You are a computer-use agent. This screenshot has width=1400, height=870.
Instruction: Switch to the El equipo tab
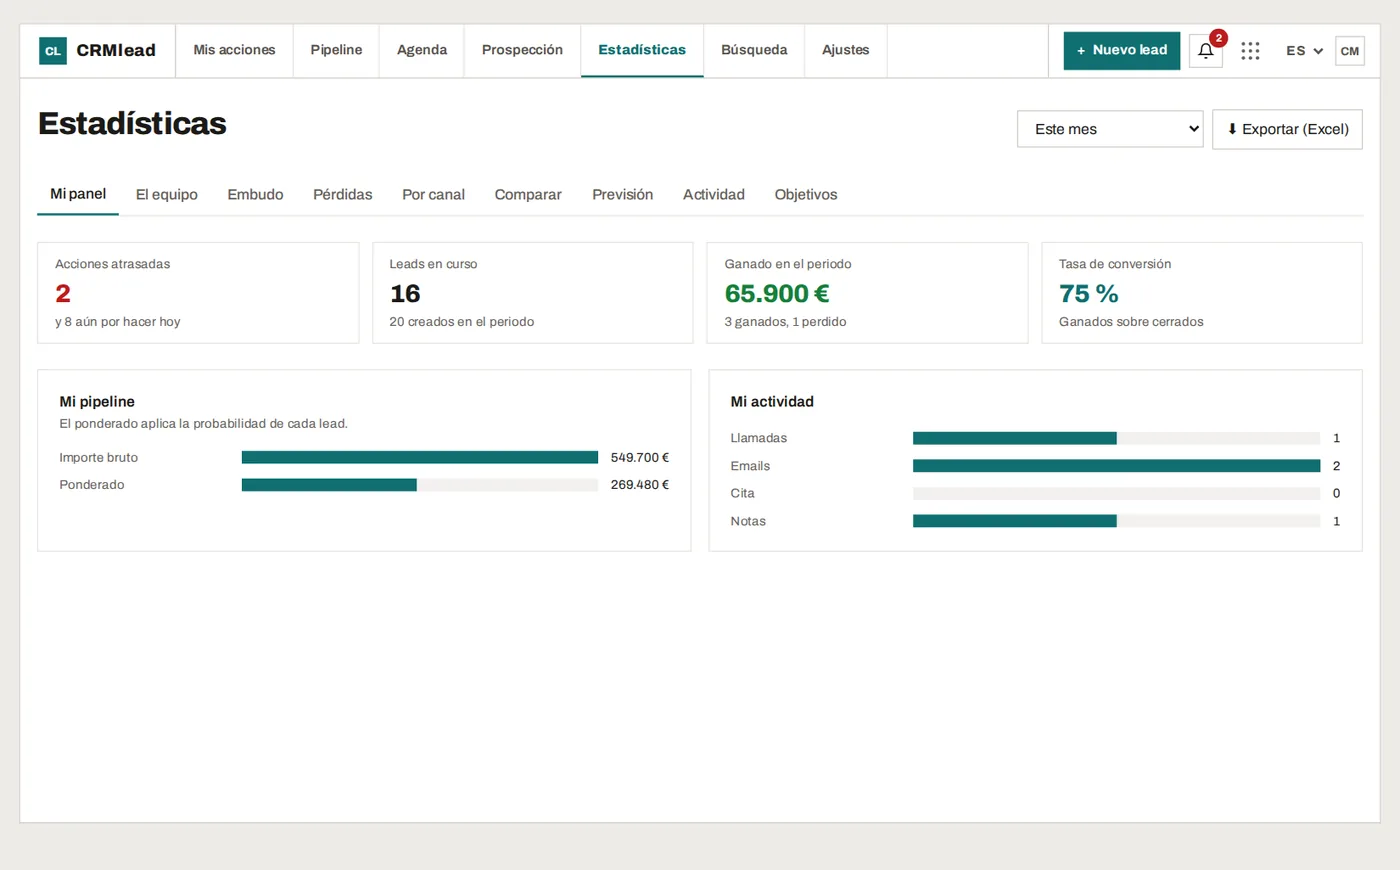(x=167, y=195)
